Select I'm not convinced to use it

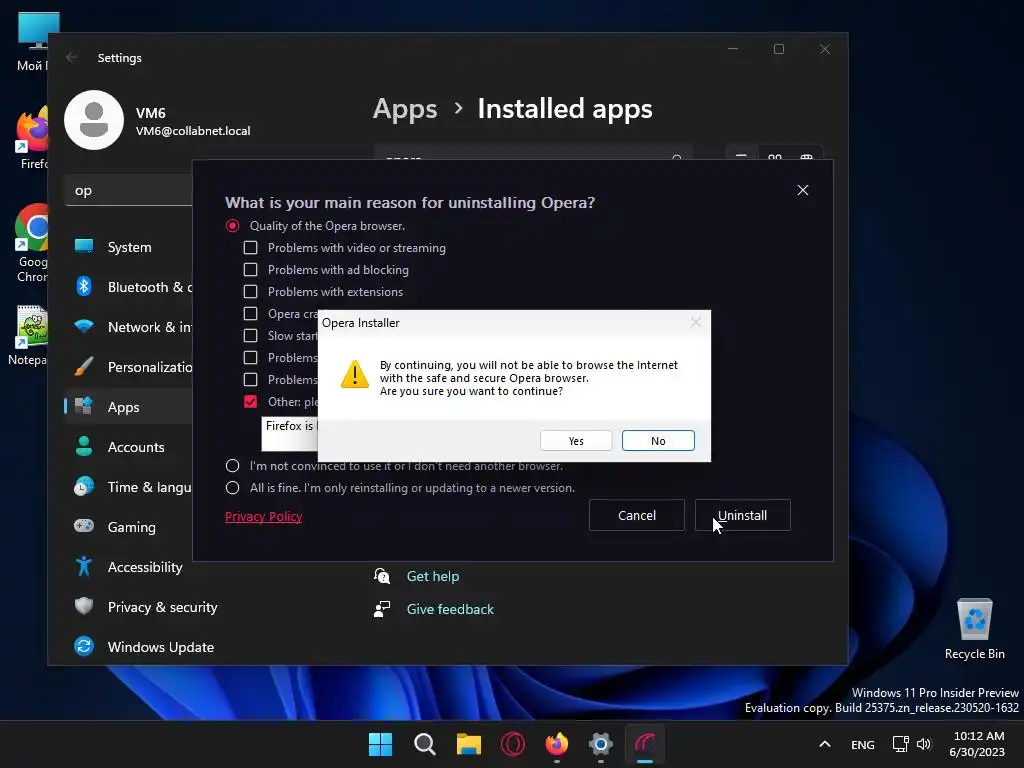[232, 466]
